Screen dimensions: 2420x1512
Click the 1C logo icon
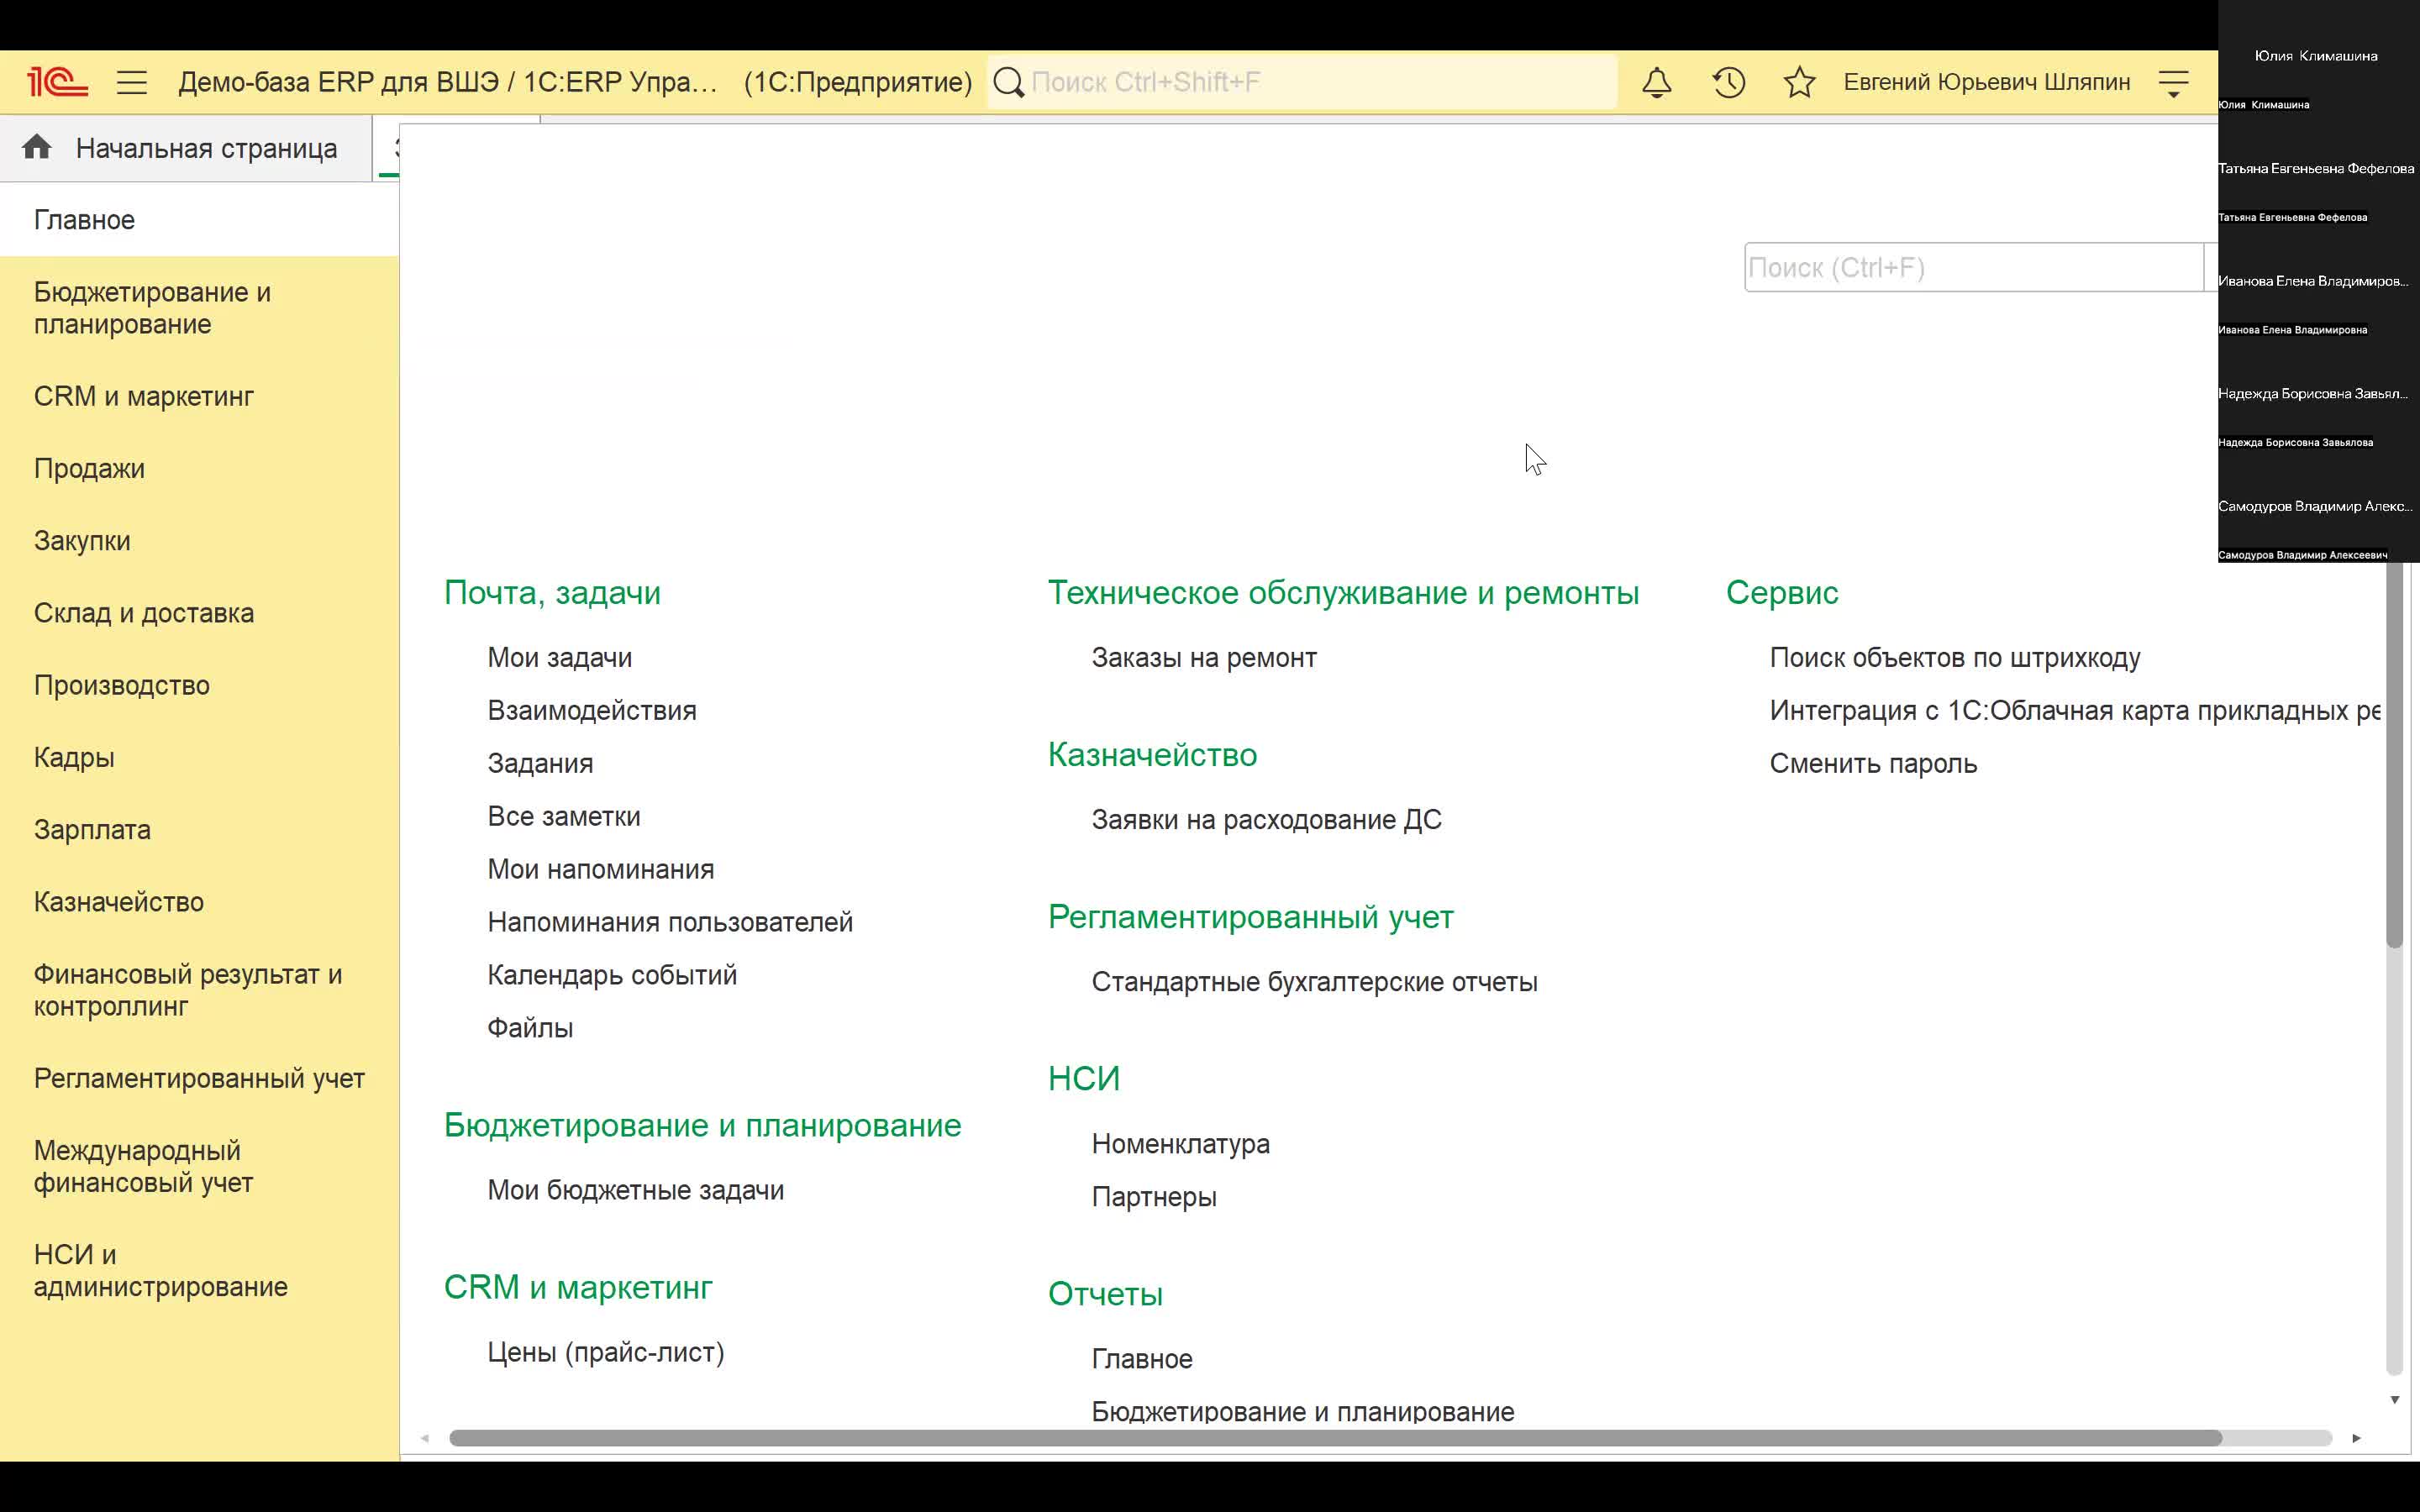57,82
